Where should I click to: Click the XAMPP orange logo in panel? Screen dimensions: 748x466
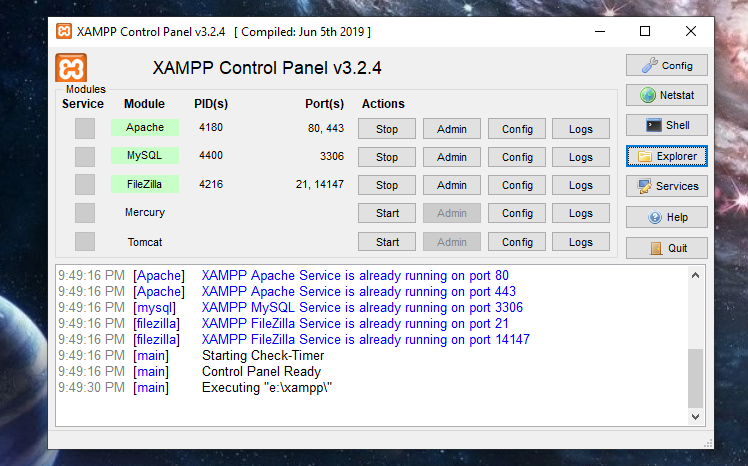[71, 68]
